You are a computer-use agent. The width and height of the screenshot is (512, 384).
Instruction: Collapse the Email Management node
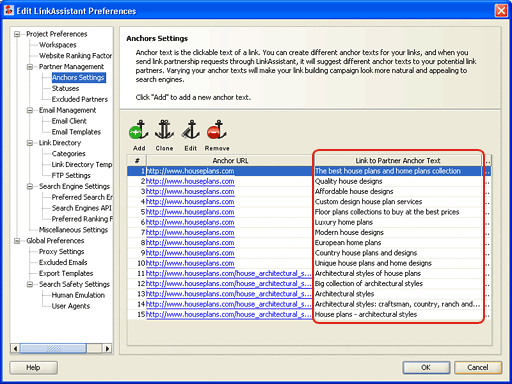tap(30, 110)
